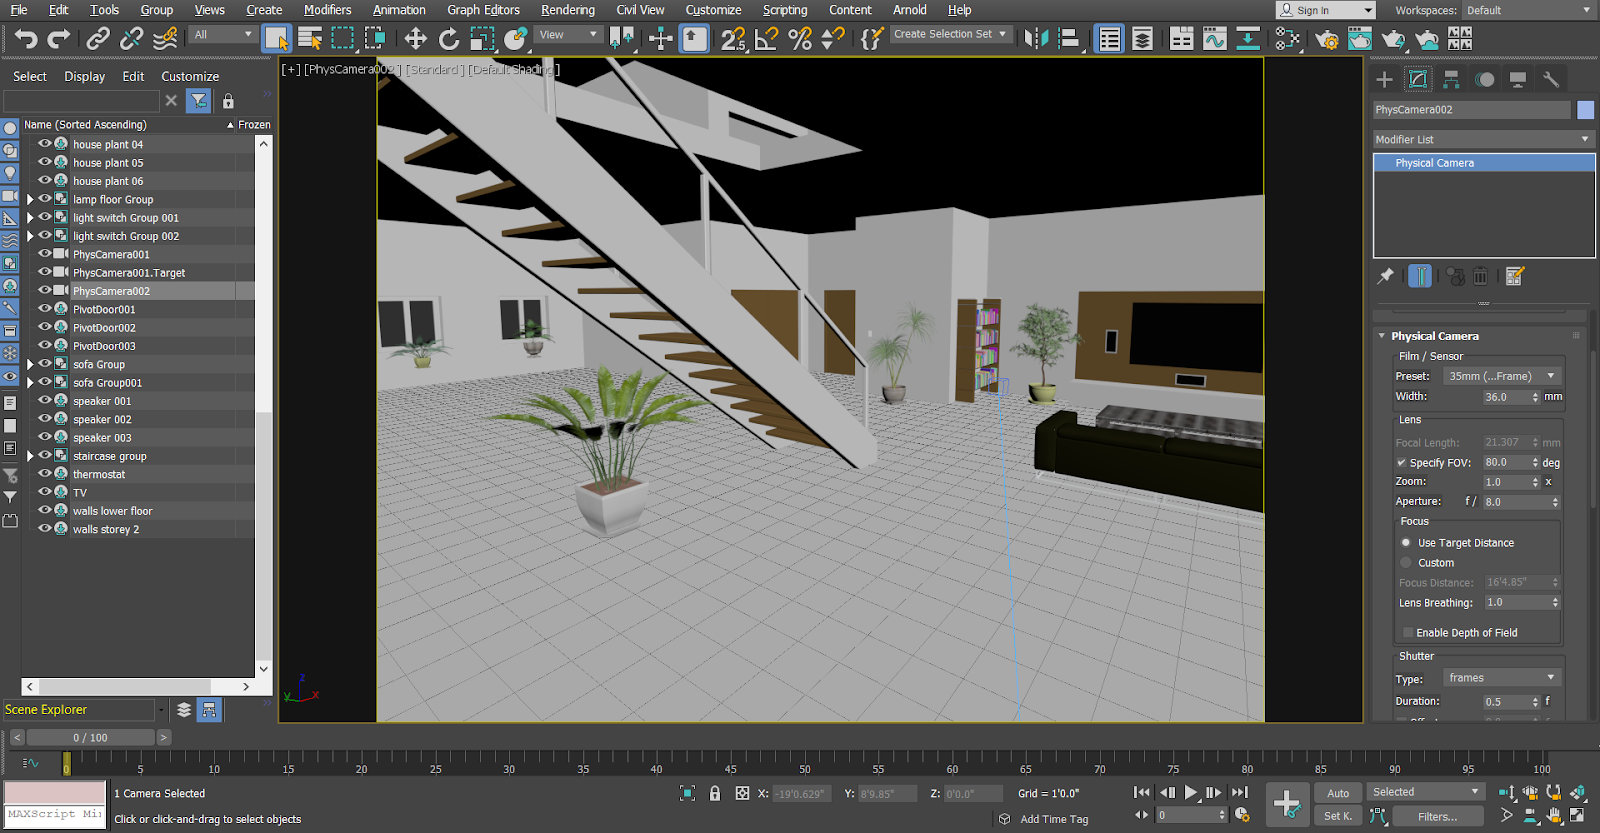This screenshot has width=1600, height=833.
Task: Click the Set Key large plus button
Action: [1287, 804]
